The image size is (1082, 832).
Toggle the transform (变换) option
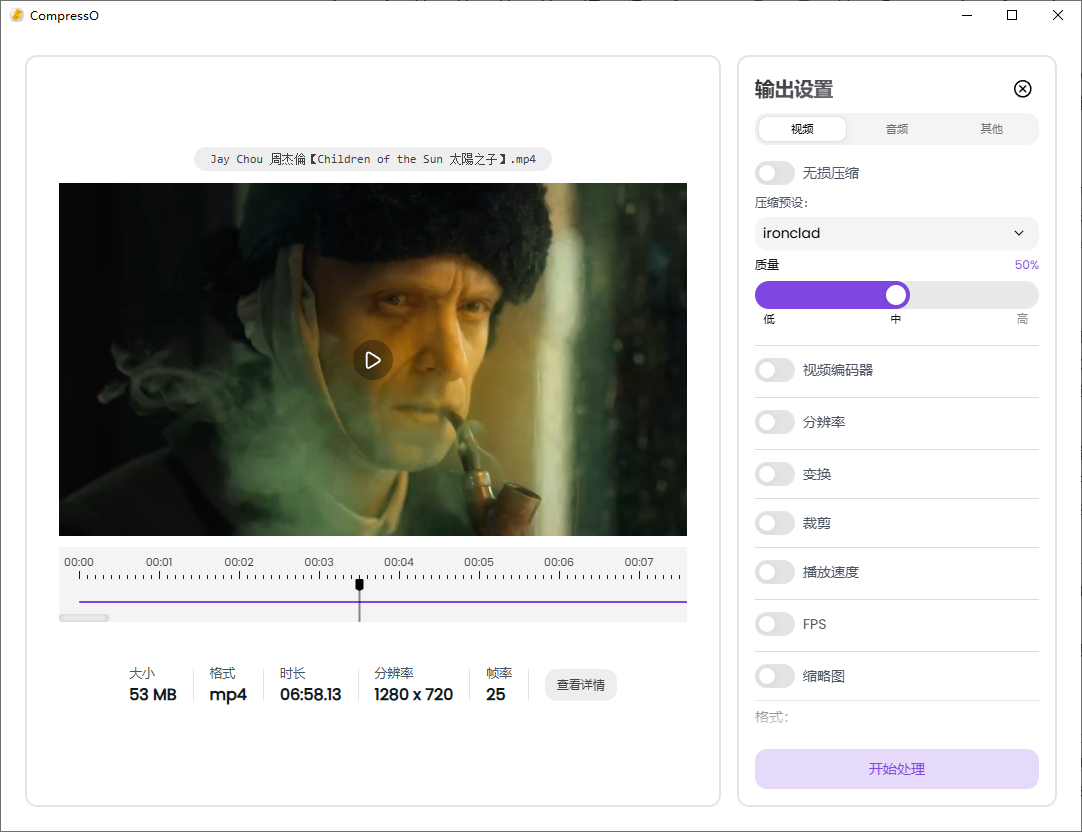point(775,474)
